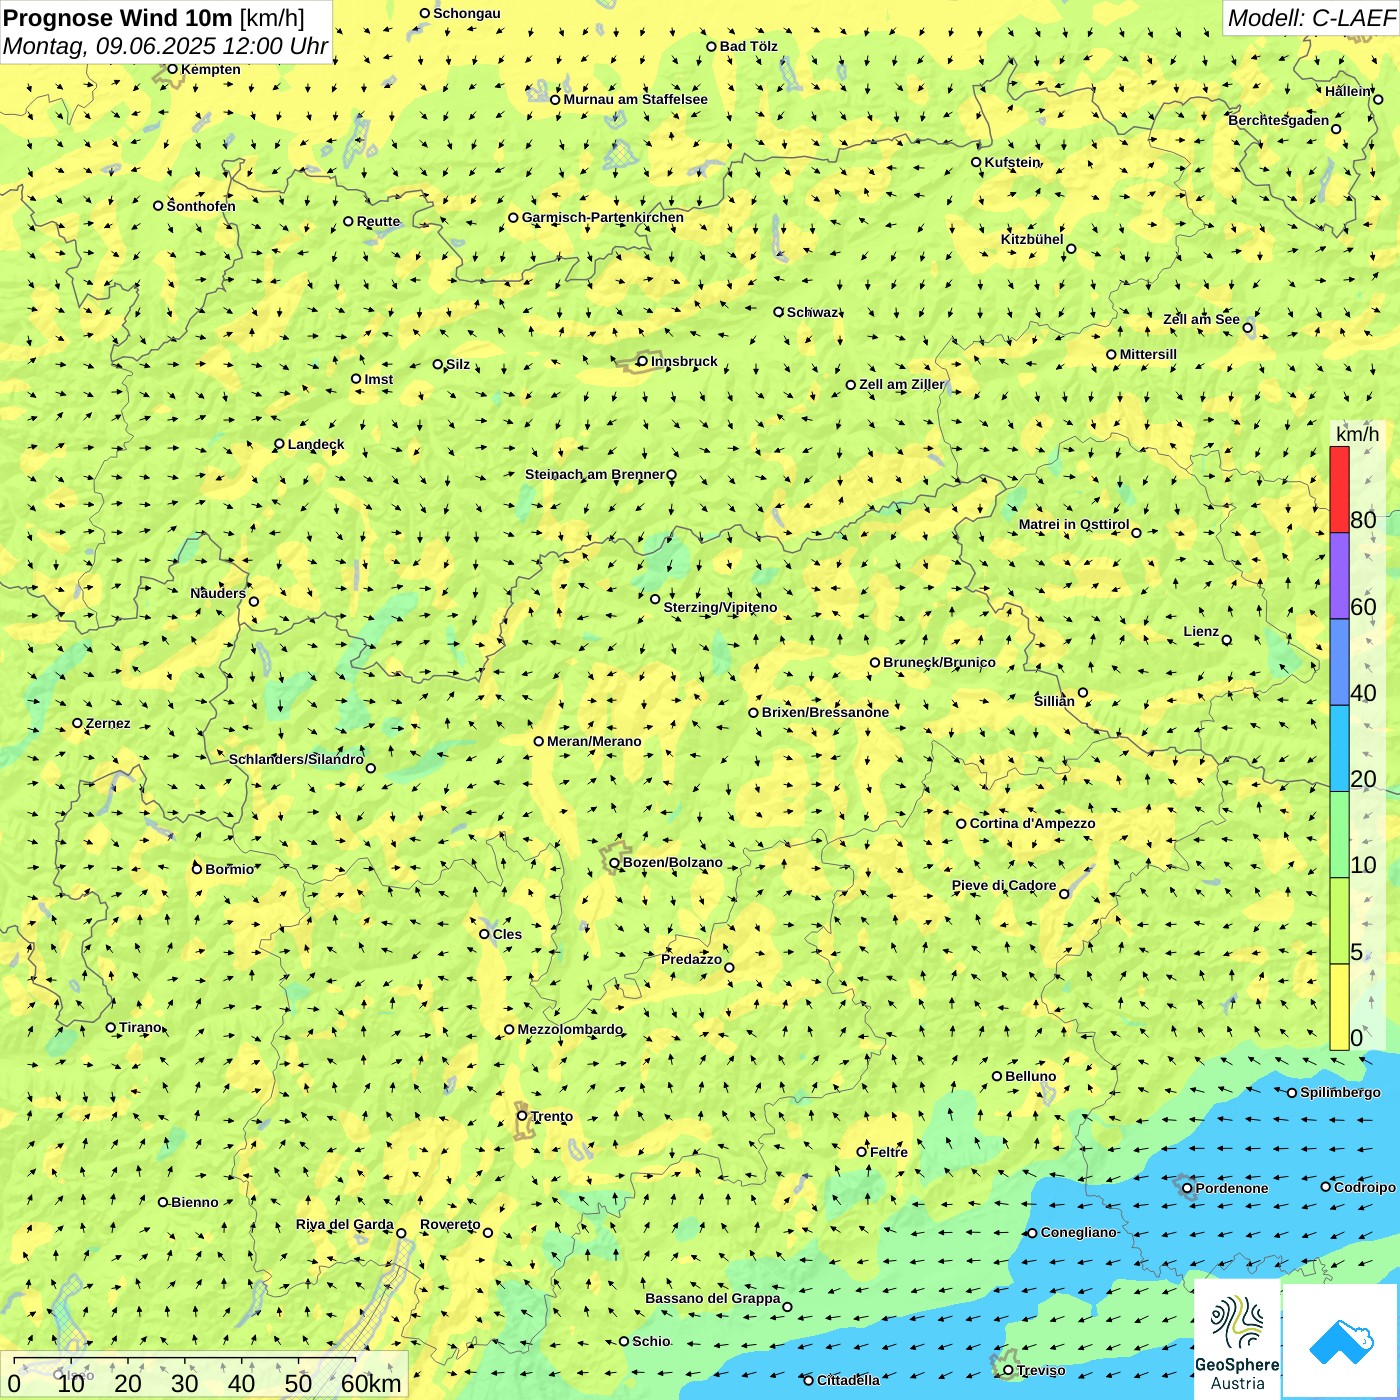Select the Bassano del Grappa label
1400x1400 pixels.
click(x=712, y=1298)
